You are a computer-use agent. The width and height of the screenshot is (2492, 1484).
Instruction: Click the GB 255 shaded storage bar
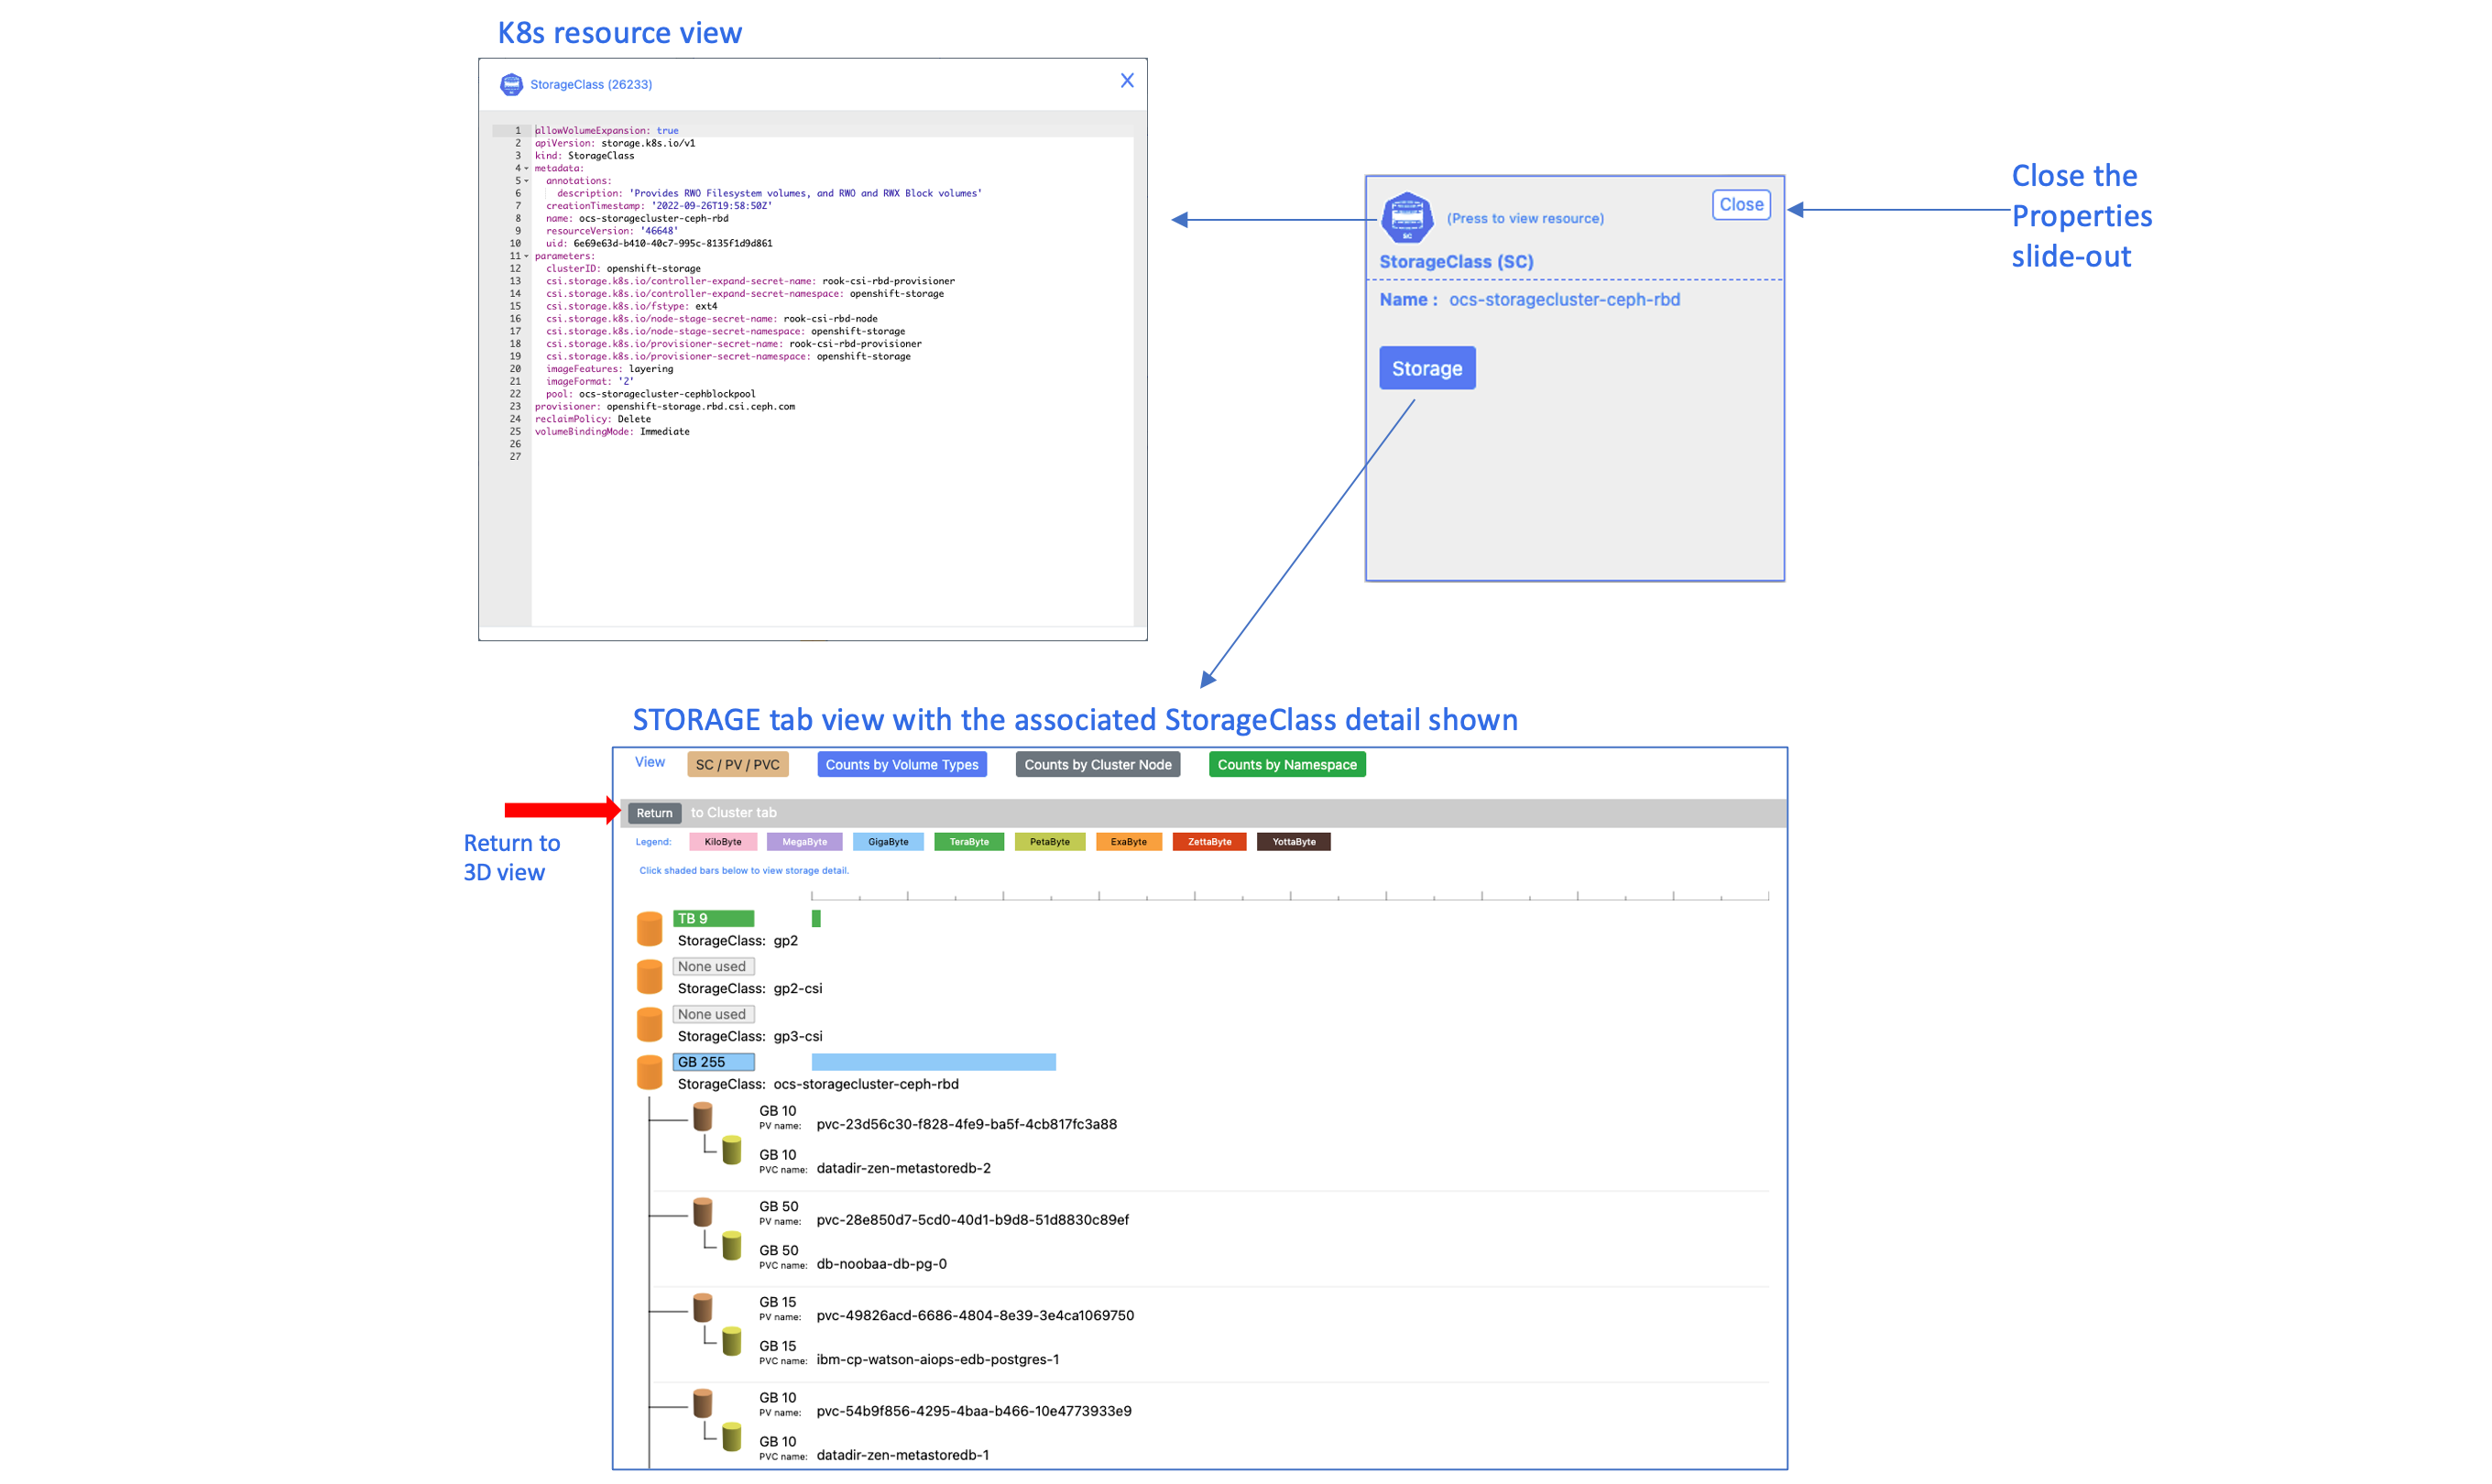coord(933,1062)
